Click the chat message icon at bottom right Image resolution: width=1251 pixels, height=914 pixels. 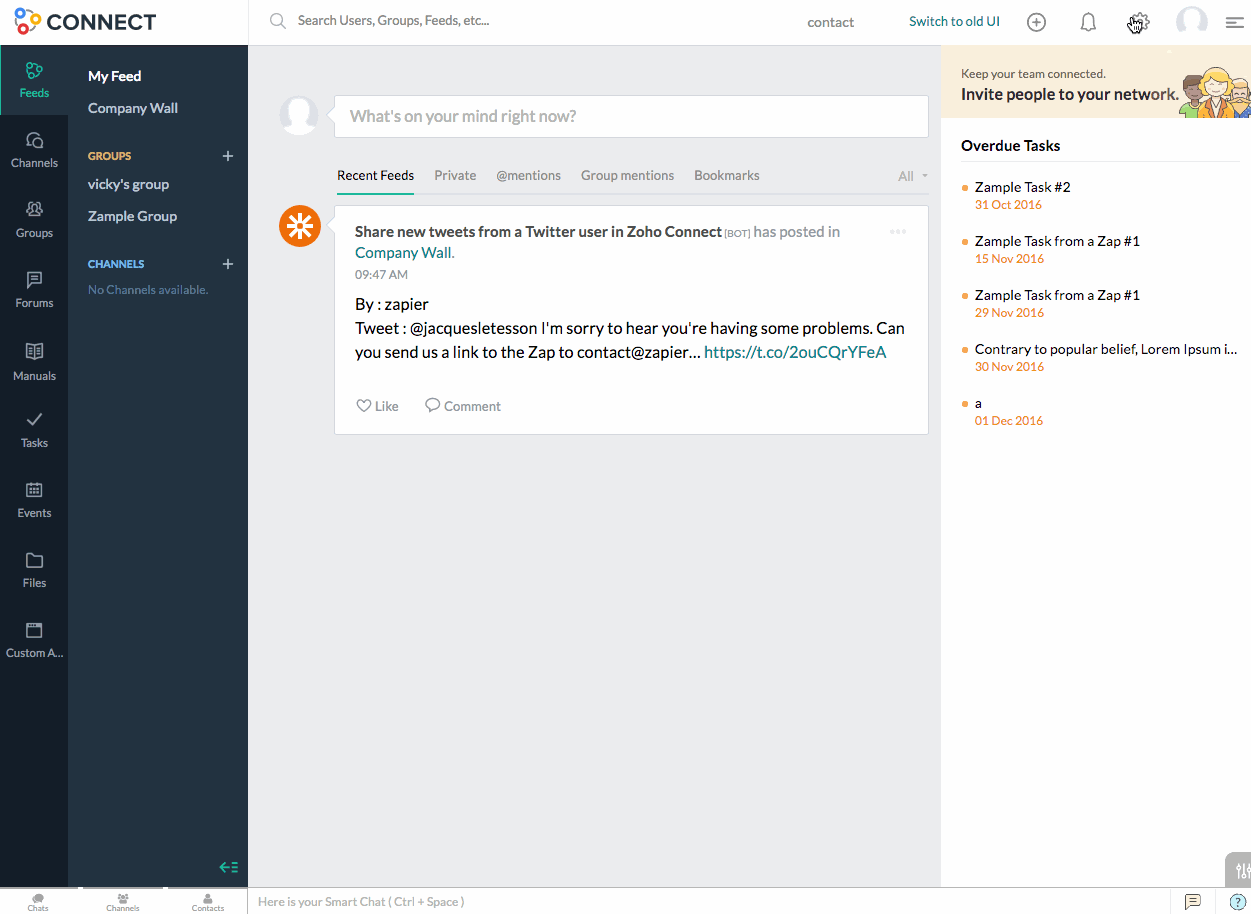coord(1192,901)
